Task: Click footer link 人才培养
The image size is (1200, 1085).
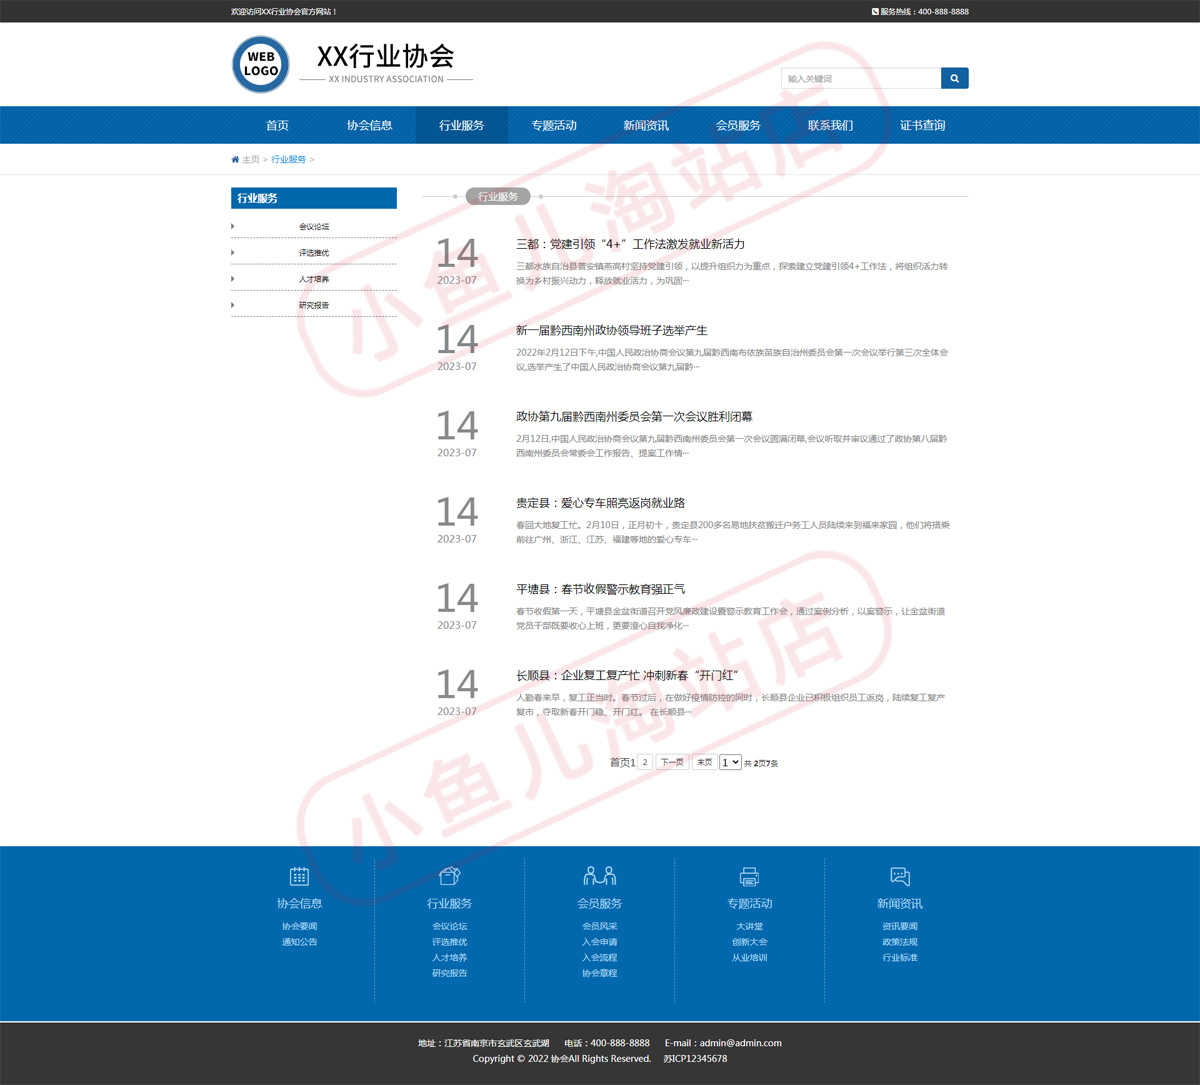Action: tap(449, 957)
